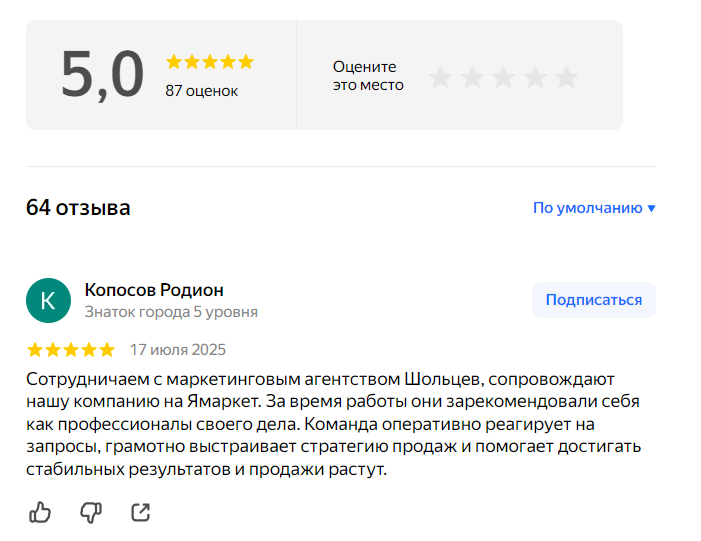This screenshot has width=701, height=541.
Task: Rate this place two stars
Action: pyautogui.click(x=472, y=77)
